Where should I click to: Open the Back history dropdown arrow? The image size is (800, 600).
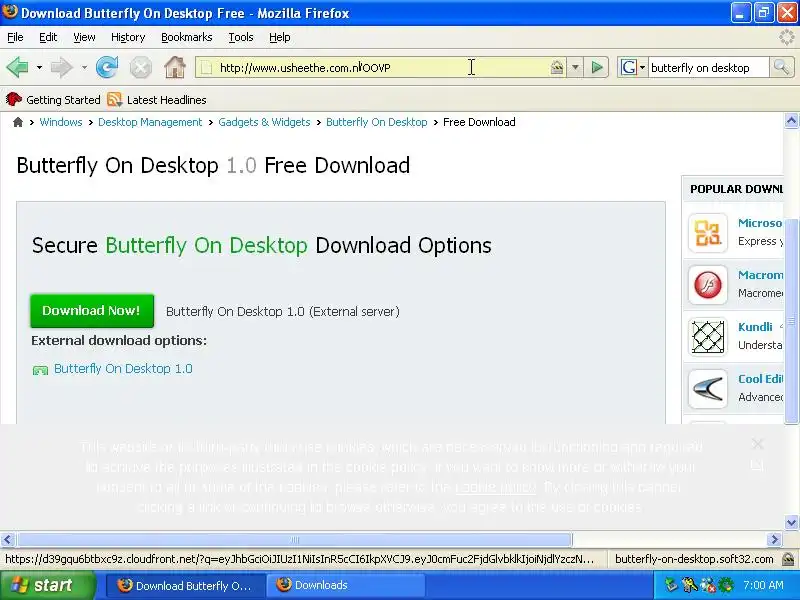coord(39,67)
